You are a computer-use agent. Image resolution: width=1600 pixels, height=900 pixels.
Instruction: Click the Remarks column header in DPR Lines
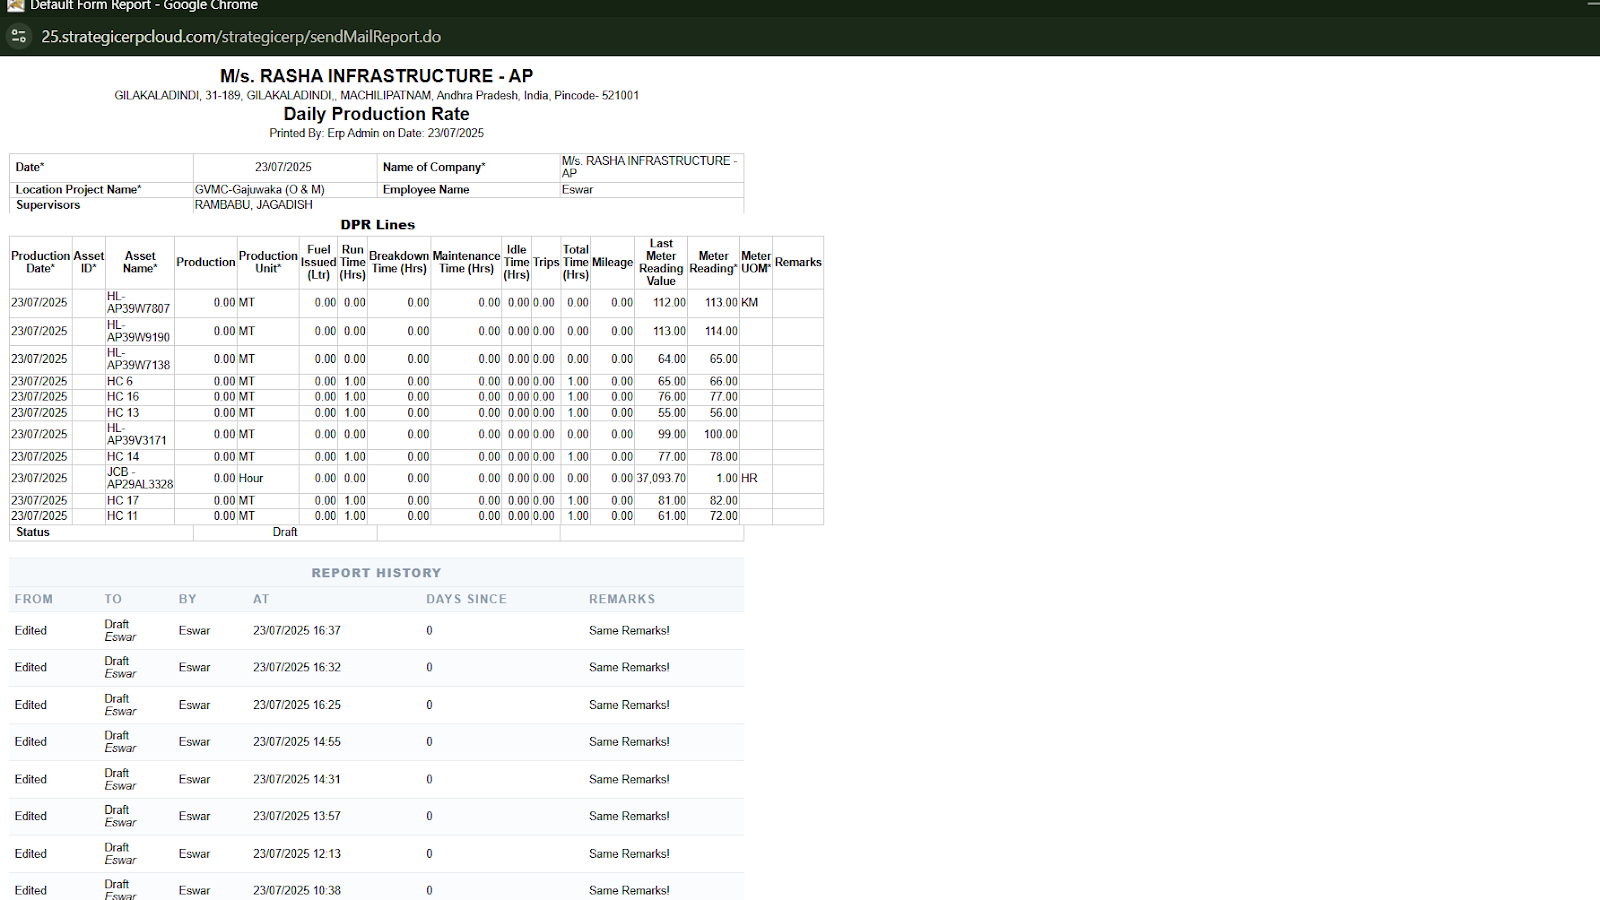tap(798, 262)
